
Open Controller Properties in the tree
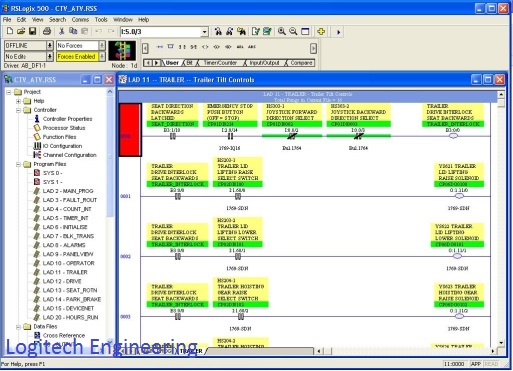(x=67, y=119)
